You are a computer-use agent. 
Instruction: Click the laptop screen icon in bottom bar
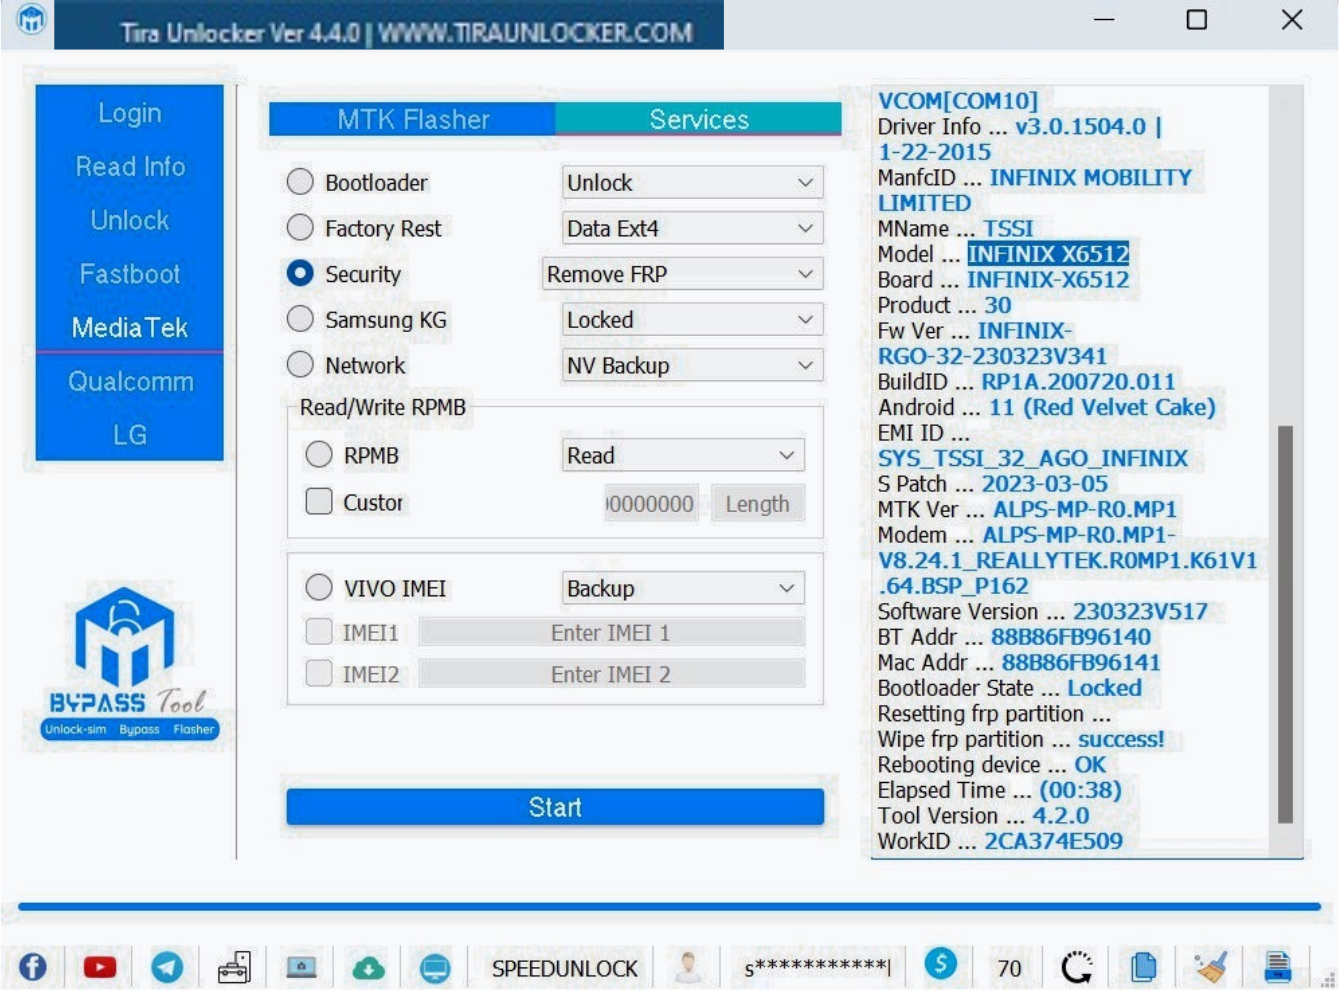301,967
